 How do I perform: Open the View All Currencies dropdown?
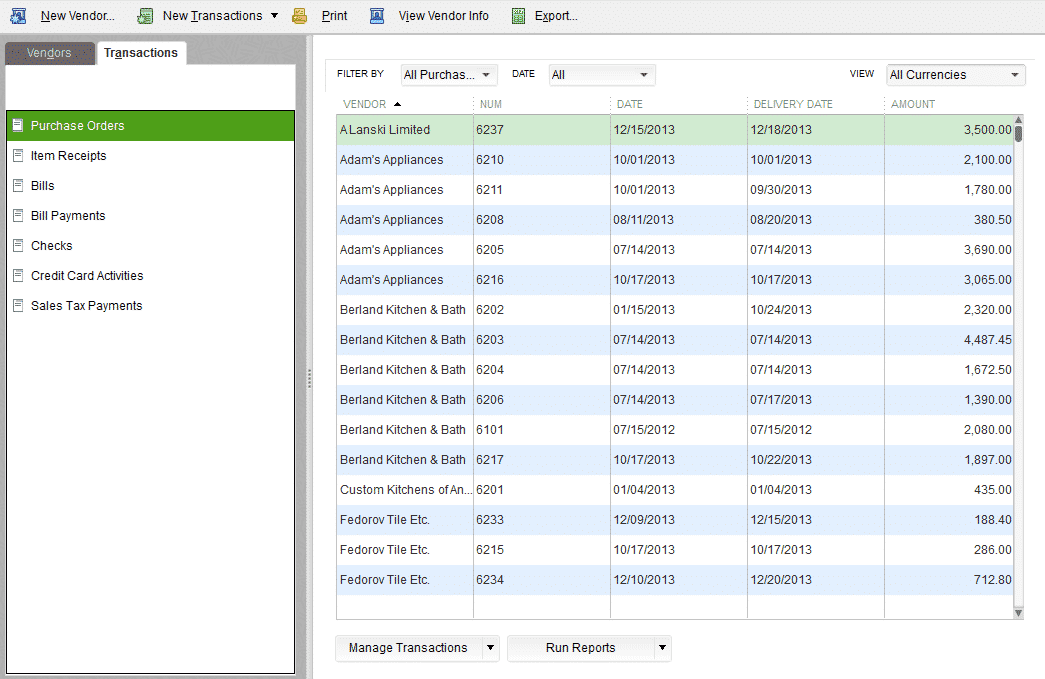click(x=955, y=75)
